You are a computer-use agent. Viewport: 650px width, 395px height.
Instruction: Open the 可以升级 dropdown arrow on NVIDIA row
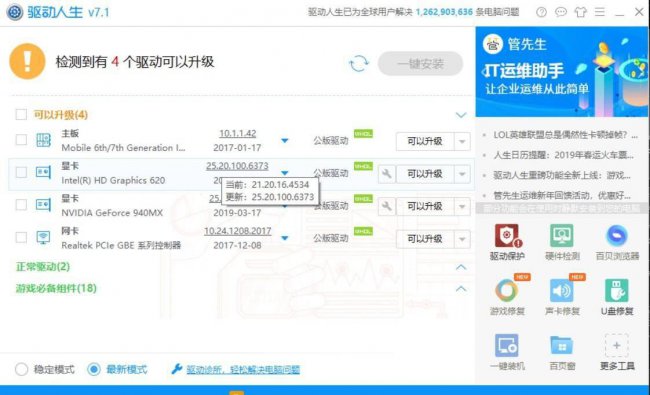tap(462, 206)
